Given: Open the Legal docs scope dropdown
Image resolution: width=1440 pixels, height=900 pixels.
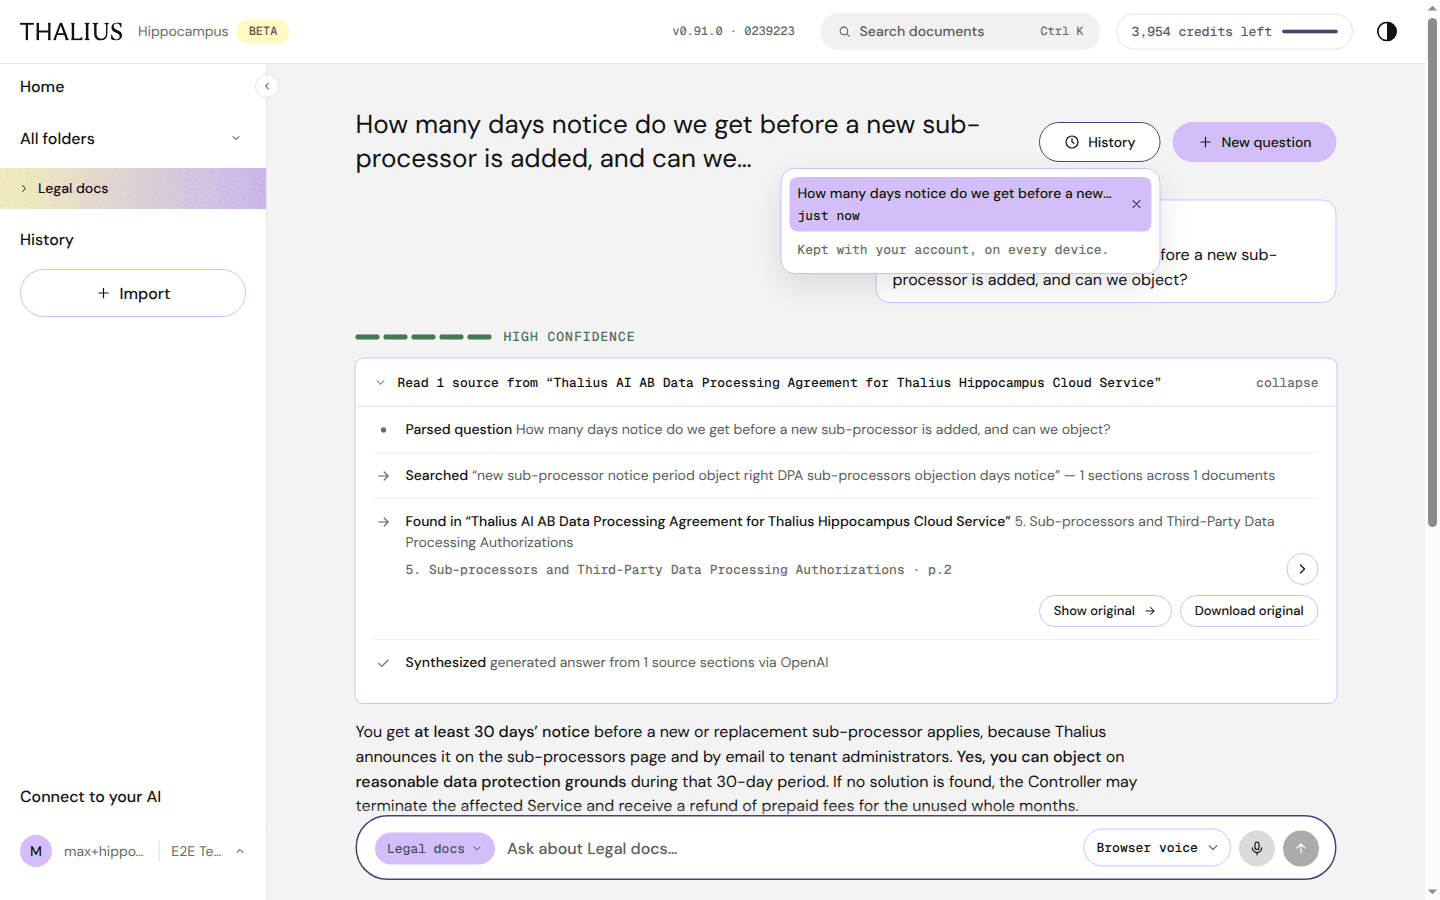Looking at the screenshot, I should coord(435,848).
